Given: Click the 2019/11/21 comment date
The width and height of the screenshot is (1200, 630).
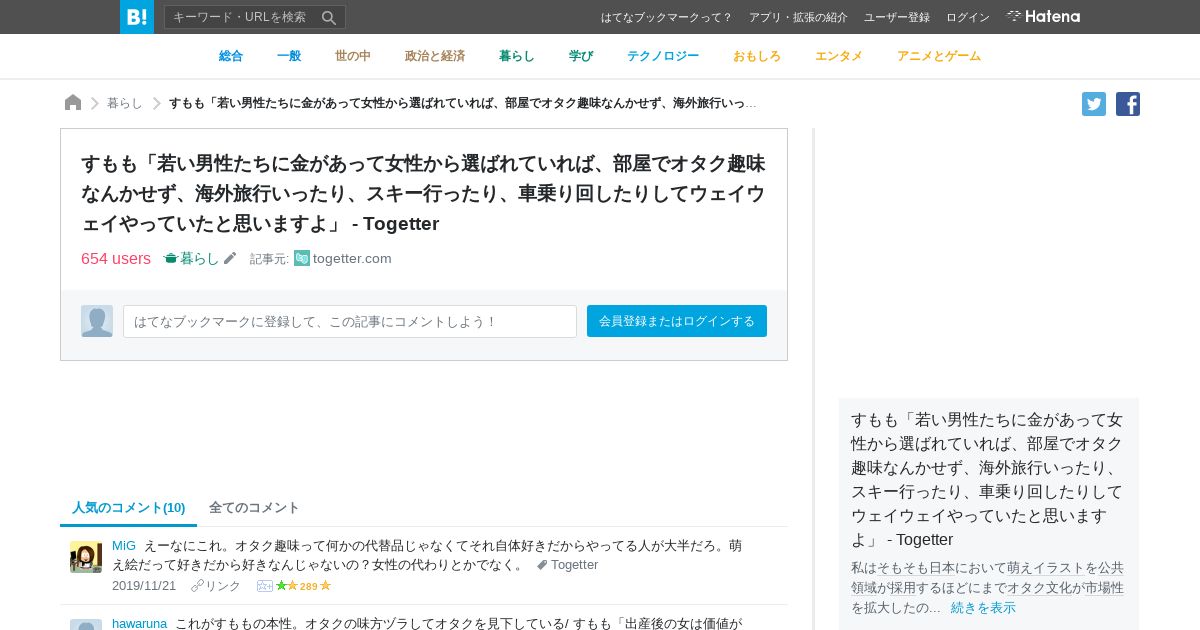Looking at the screenshot, I should point(144,586).
